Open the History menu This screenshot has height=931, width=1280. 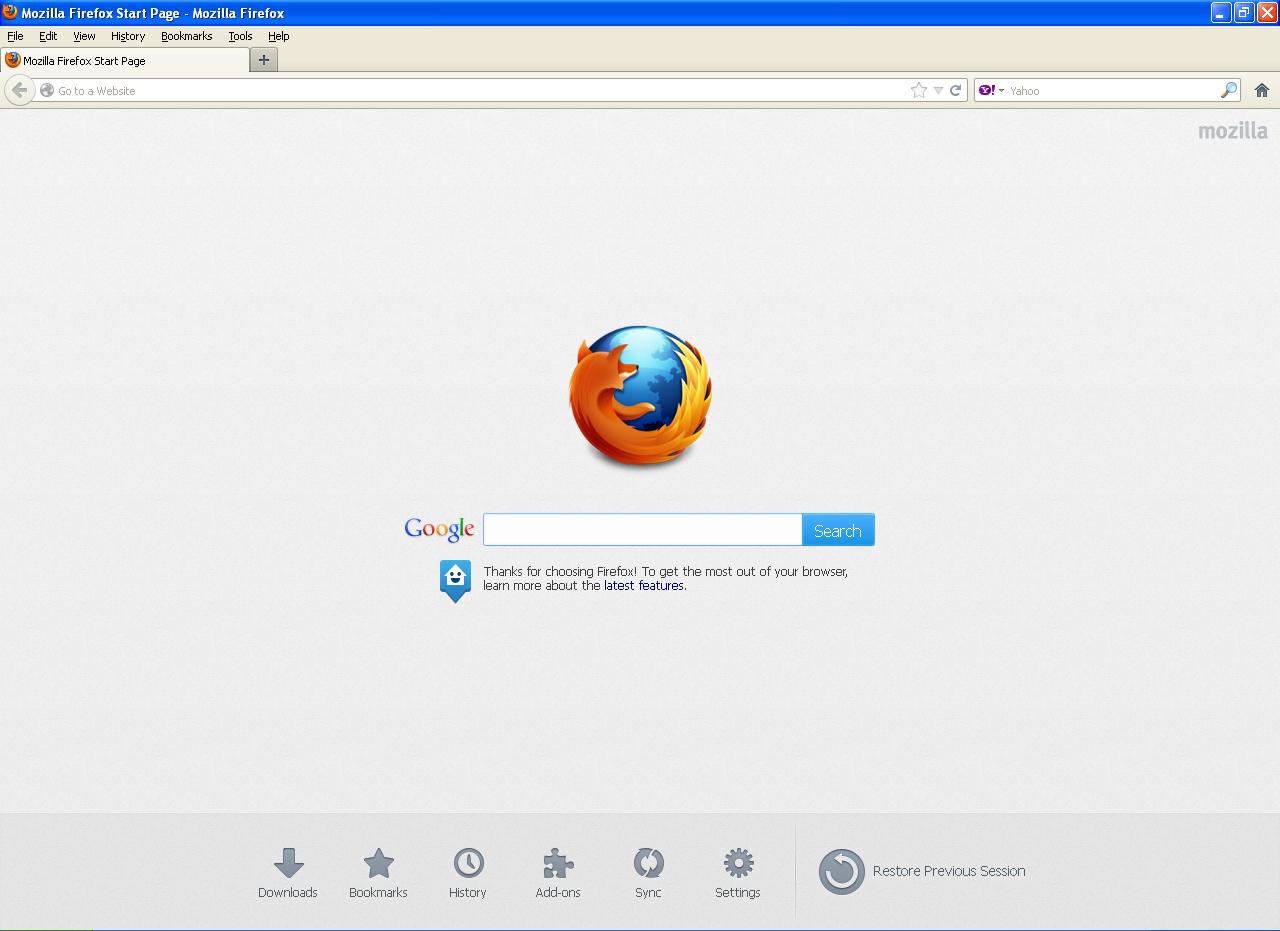128,36
